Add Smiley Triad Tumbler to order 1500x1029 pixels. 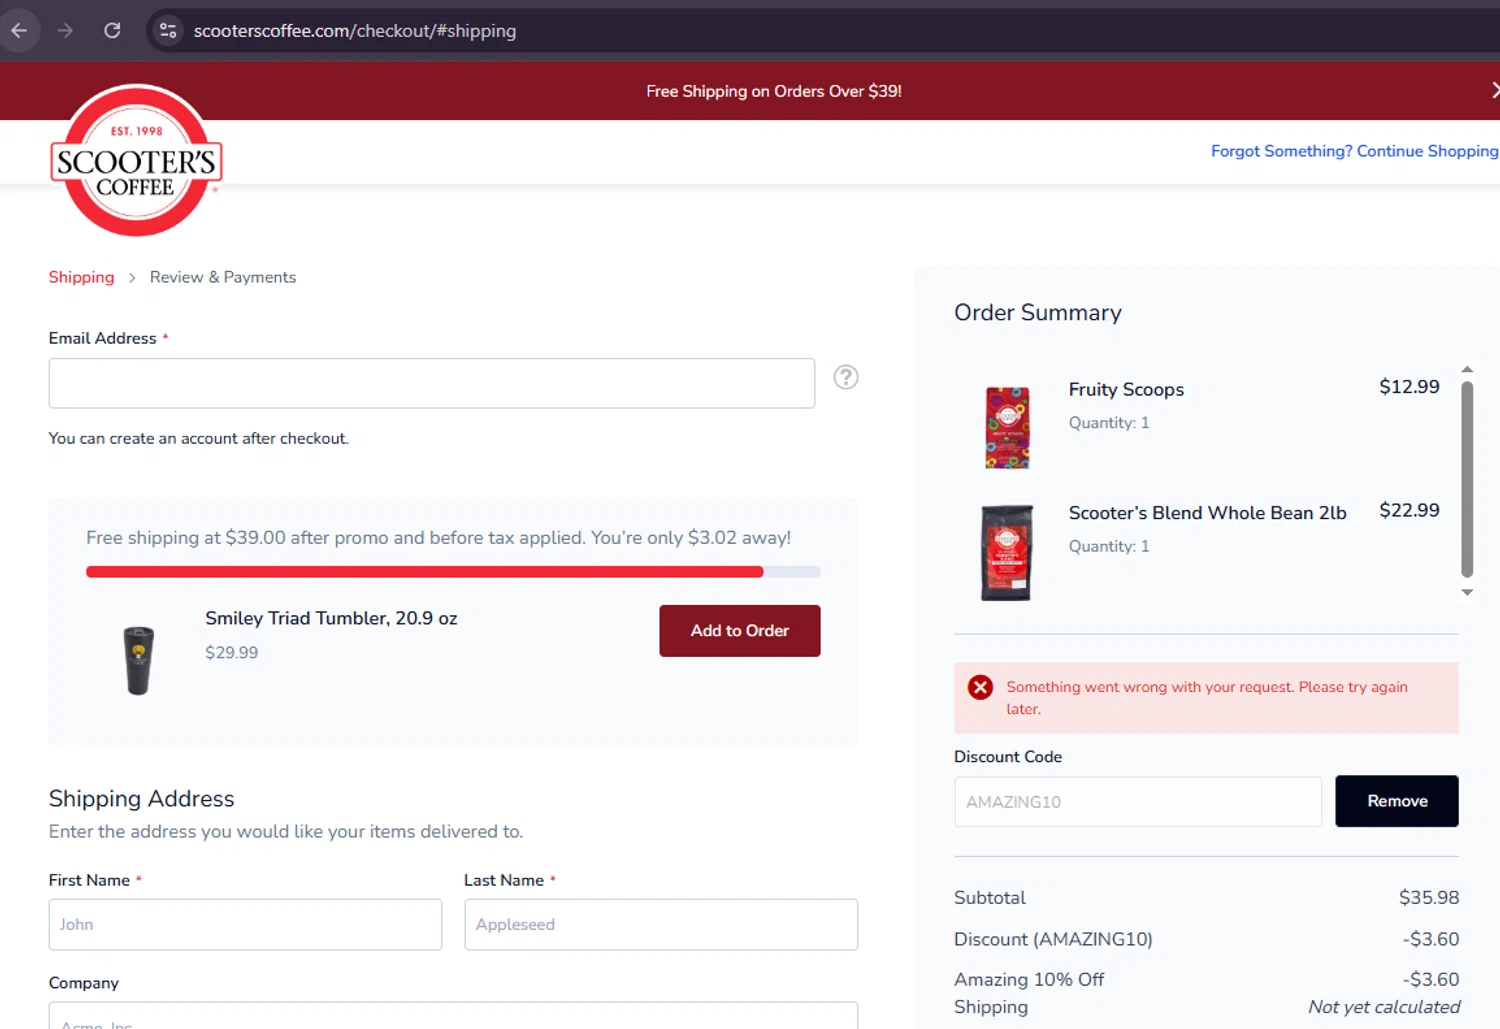click(x=740, y=631)
